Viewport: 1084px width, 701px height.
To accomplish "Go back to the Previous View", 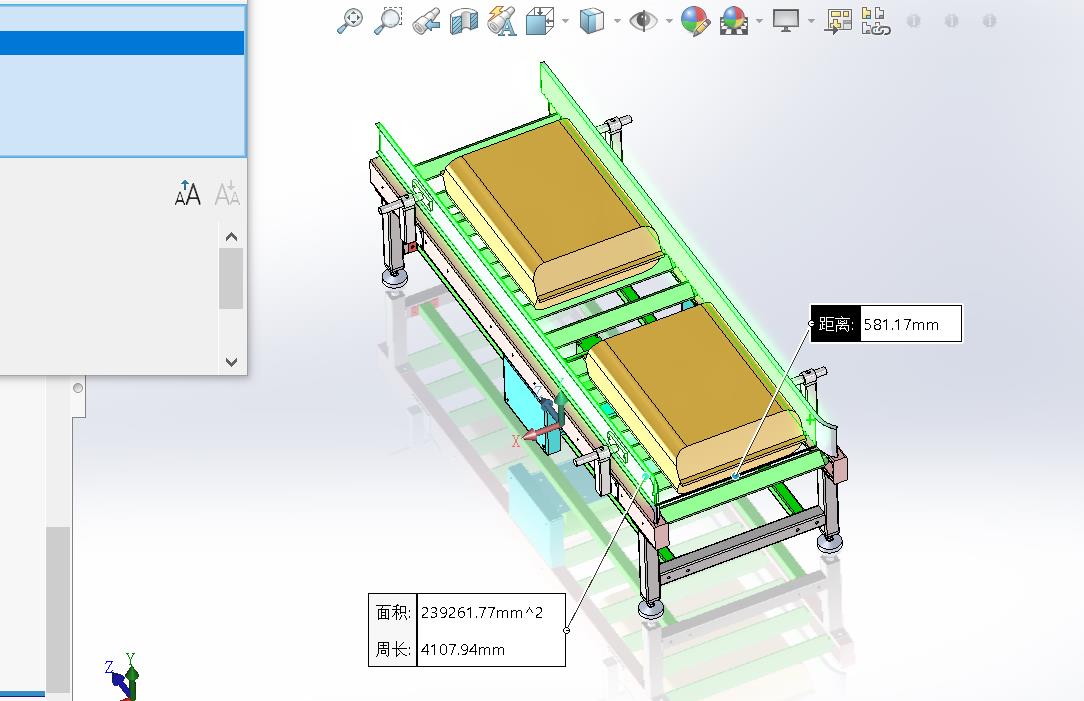I will 426,21.
